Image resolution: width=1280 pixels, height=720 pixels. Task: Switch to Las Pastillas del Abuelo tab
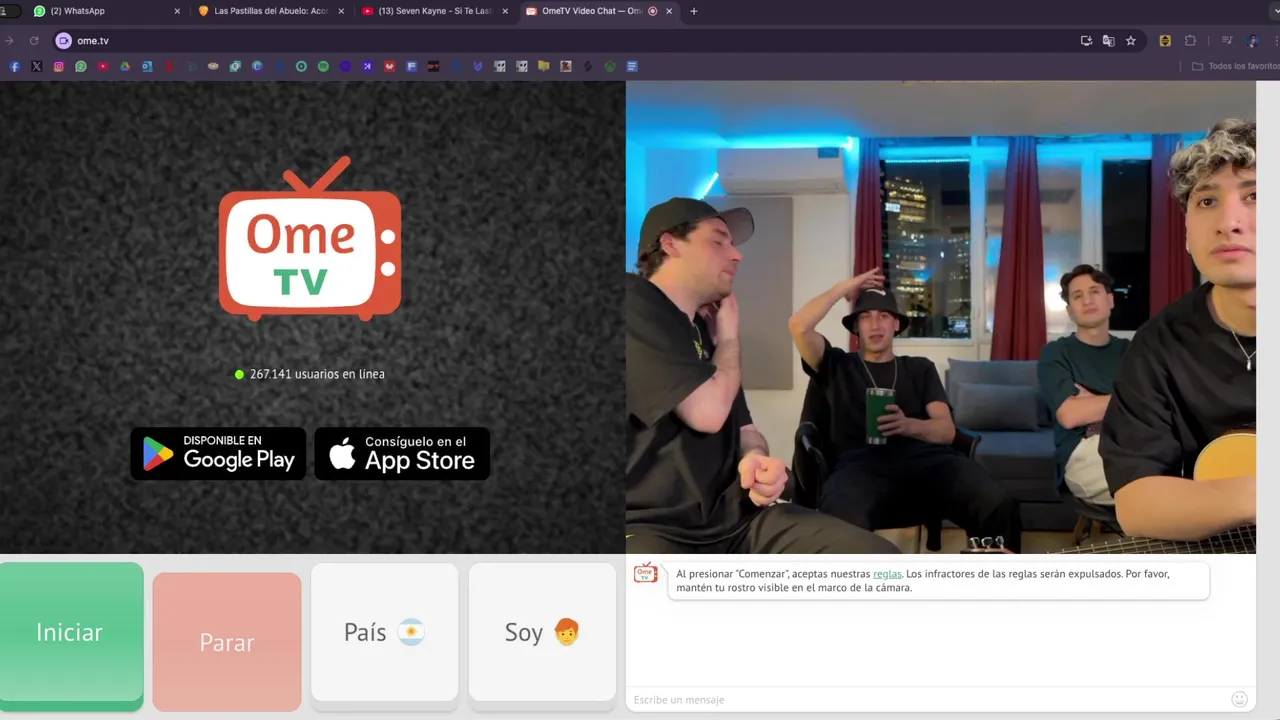(x=270, y=11)
